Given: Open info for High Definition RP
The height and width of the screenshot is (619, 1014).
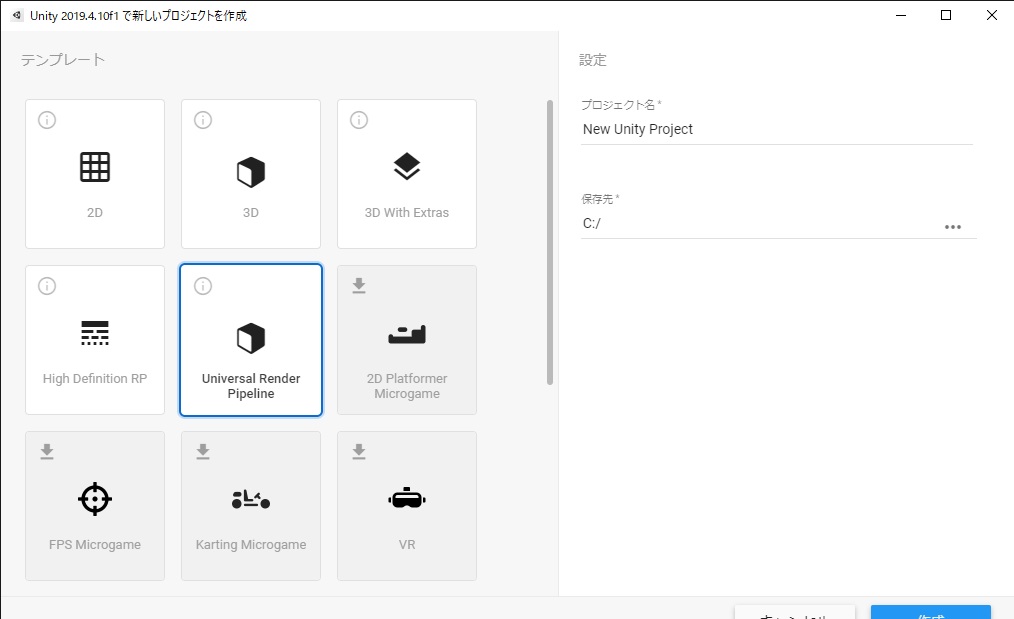Looking at the screenshot, I should [x=47, y=286].
